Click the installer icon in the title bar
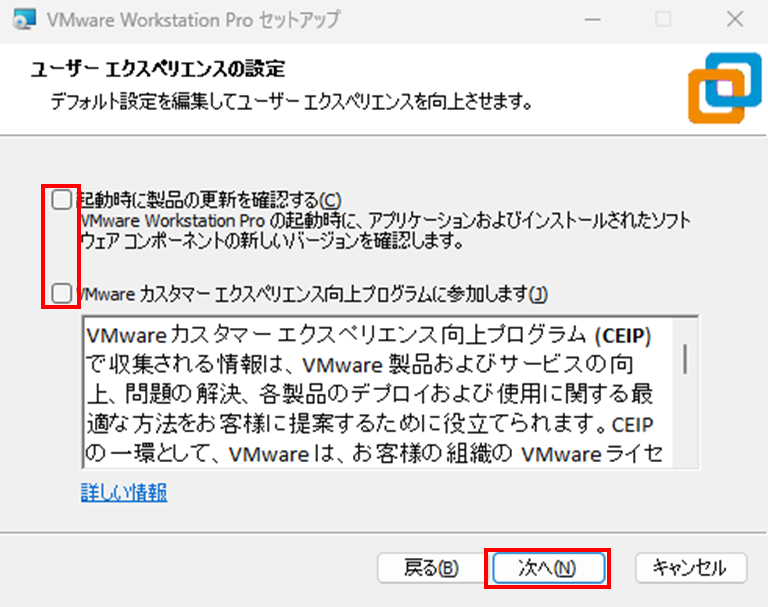The width and height of the screenshot is (768, 607). (25, 19)
